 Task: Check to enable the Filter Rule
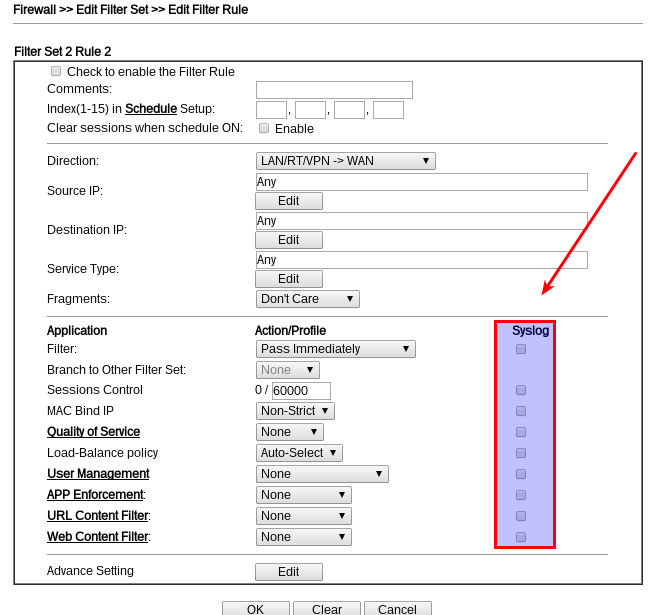point(56,71)
